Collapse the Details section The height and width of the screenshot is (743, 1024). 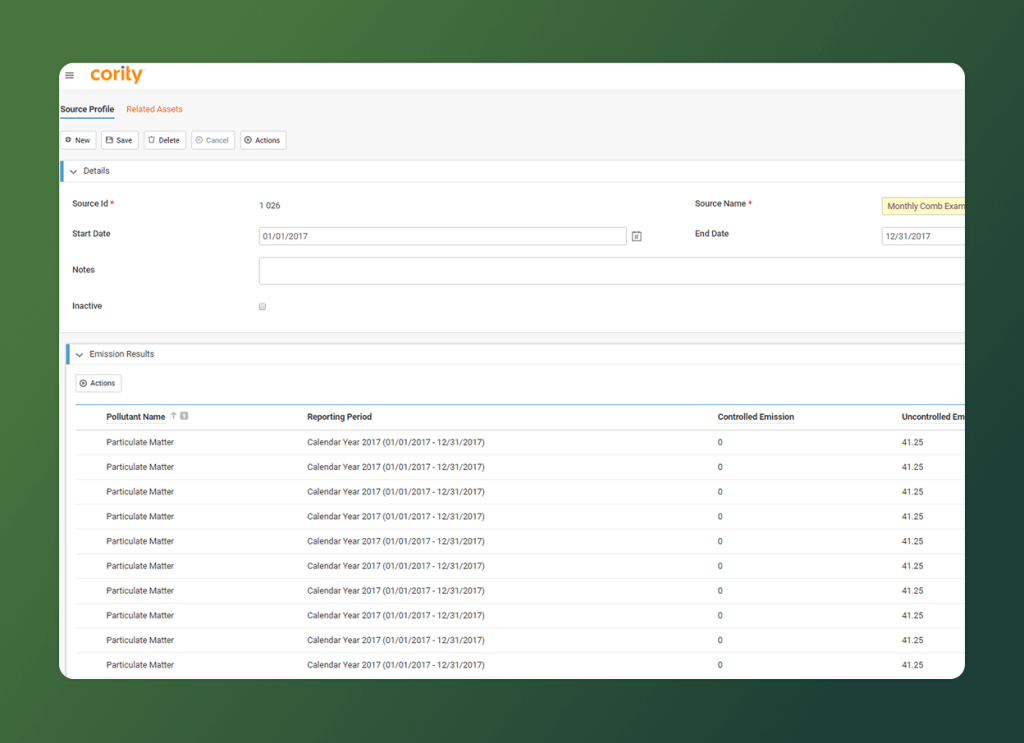[x=73, y=171]
